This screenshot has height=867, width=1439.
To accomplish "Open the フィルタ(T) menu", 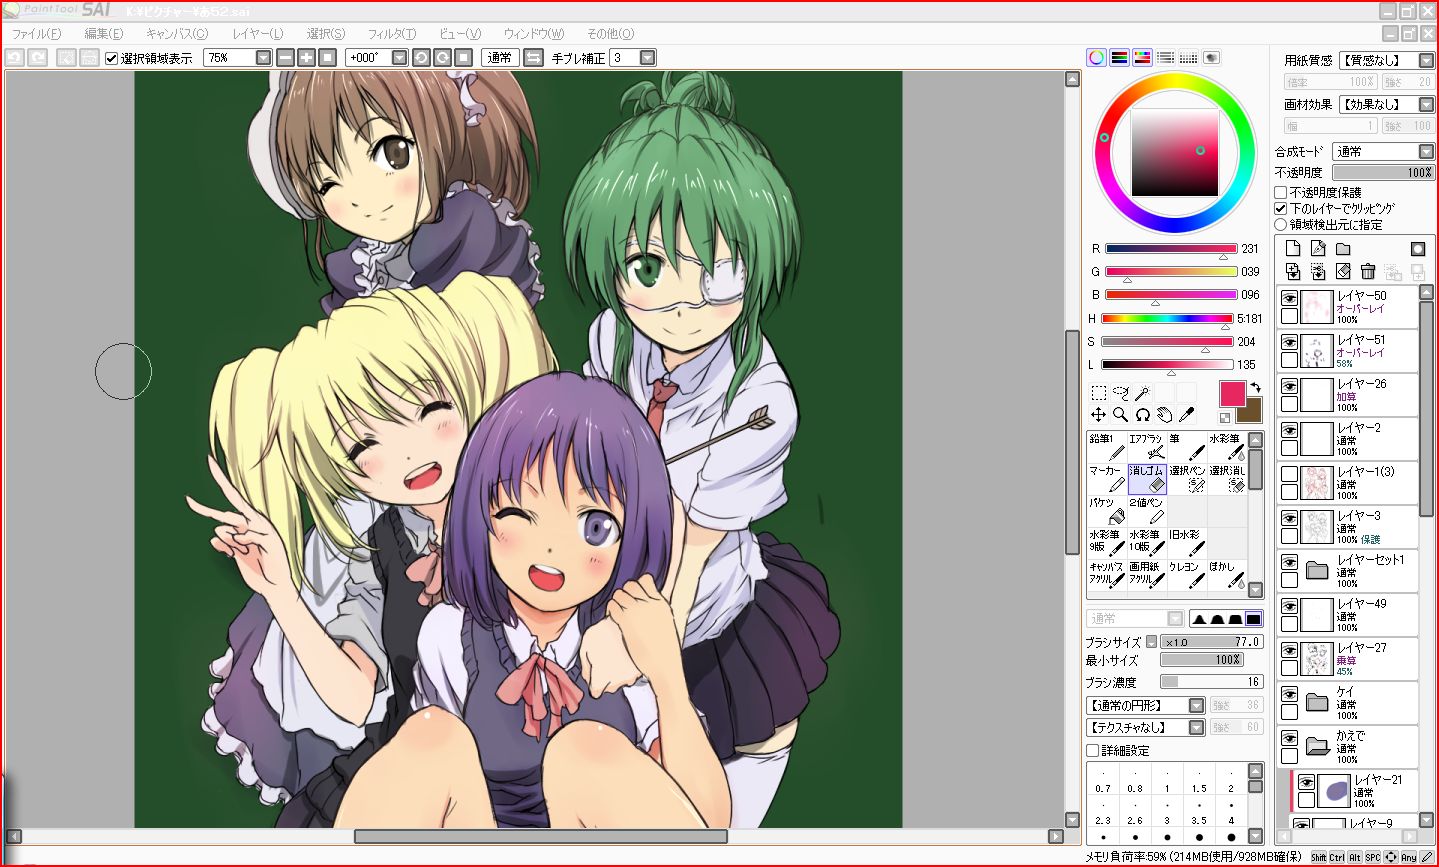I will click(x=392, y=34).
